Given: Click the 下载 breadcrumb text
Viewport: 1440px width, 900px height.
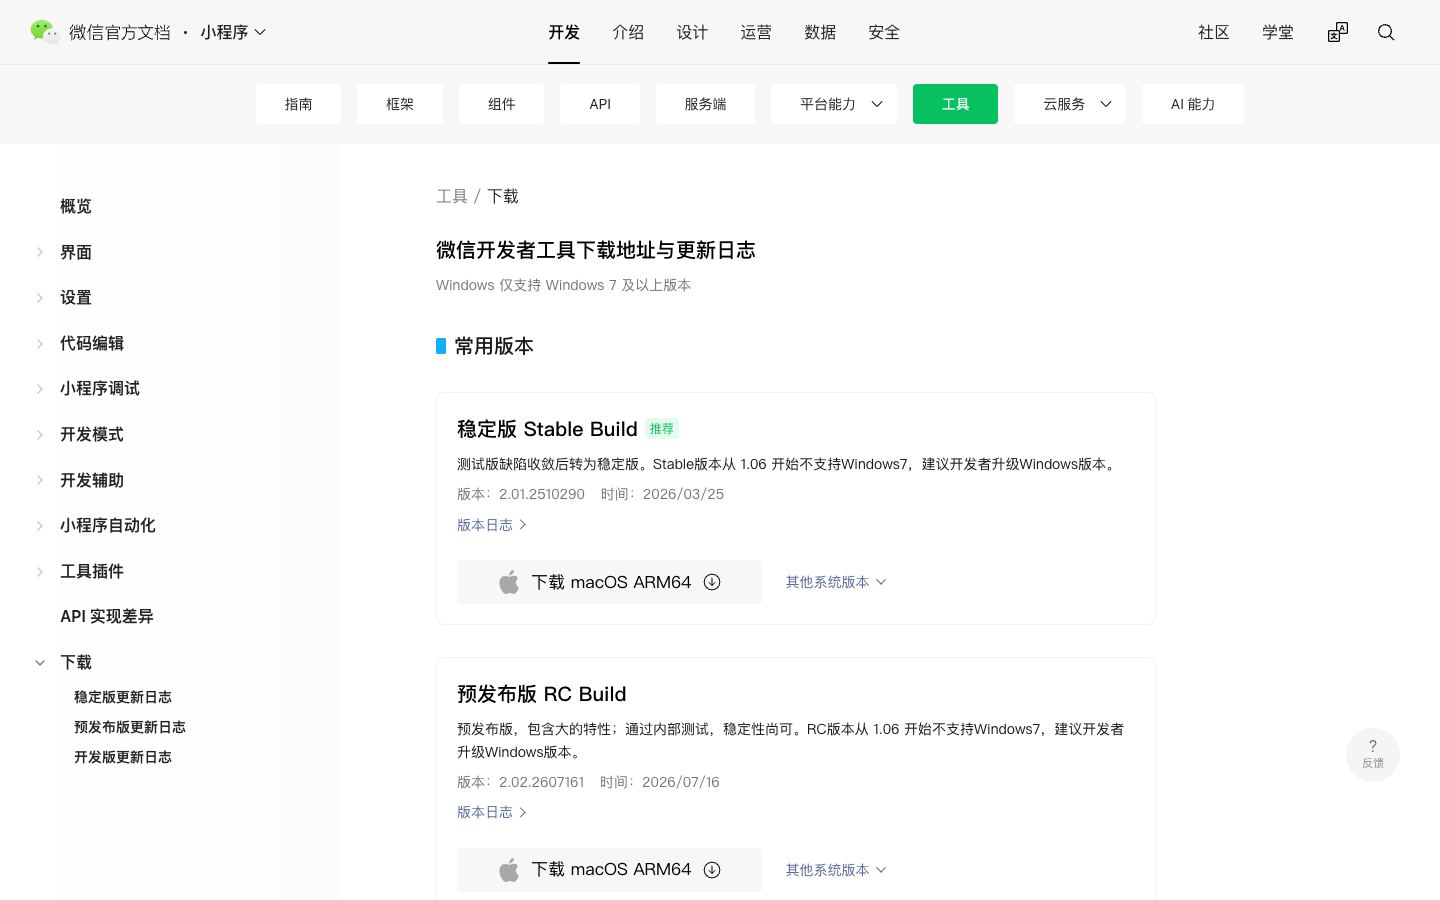Looking at the screenshot, I should tap(503, 196).
